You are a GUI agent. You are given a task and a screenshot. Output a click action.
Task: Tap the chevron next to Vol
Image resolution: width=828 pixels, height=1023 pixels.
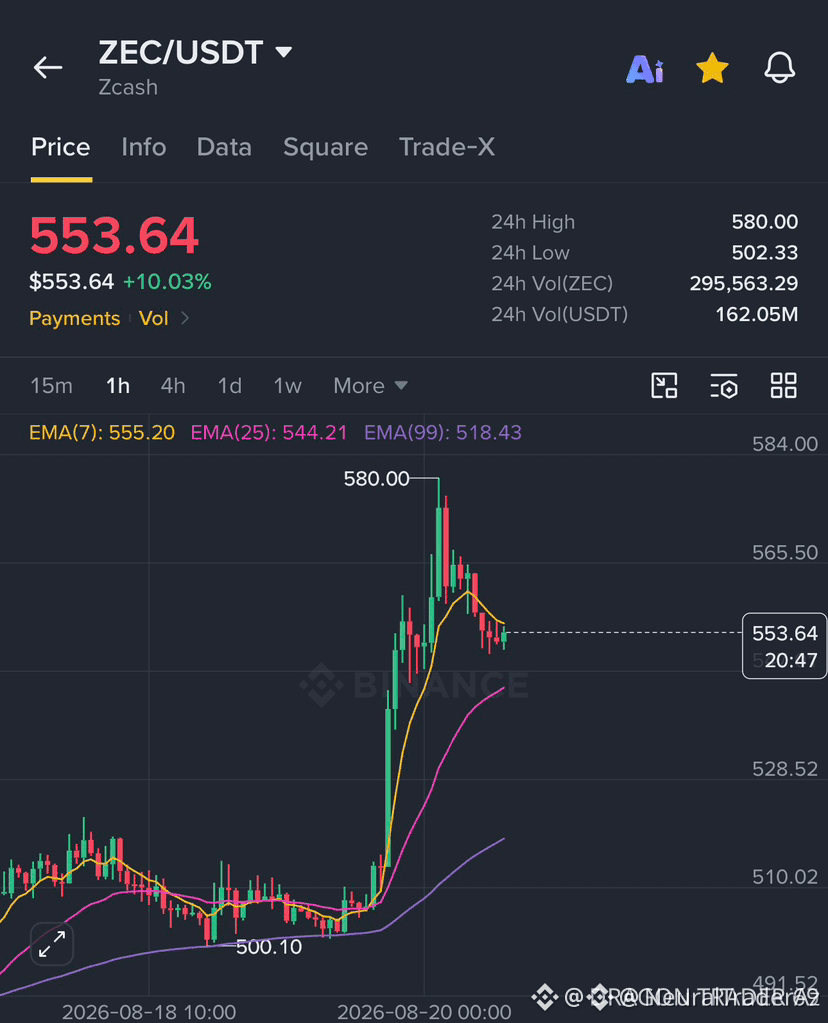185,318
